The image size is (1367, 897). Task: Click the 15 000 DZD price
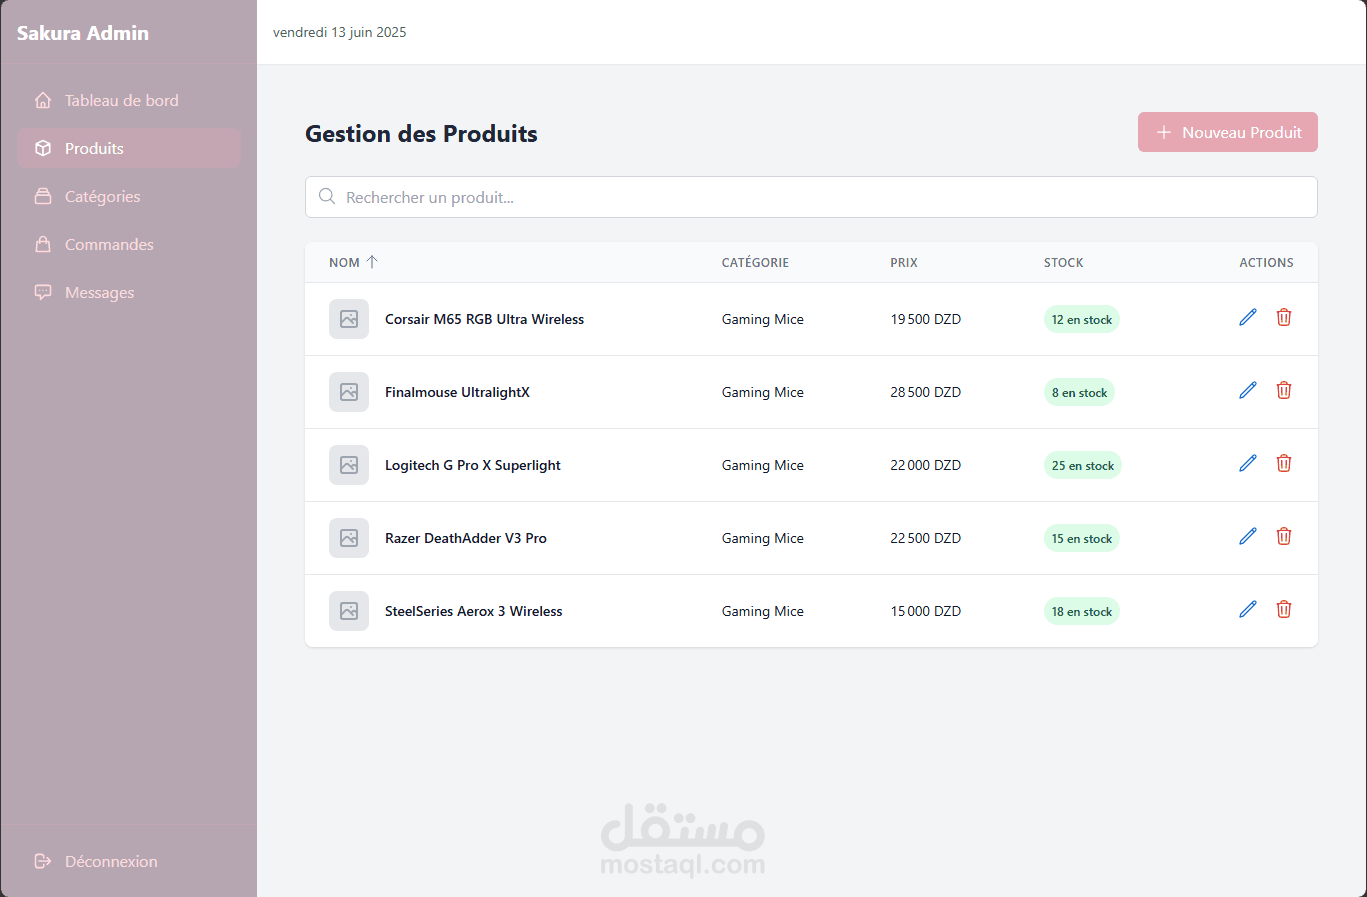pyautogui.click(x=926, y=611)
